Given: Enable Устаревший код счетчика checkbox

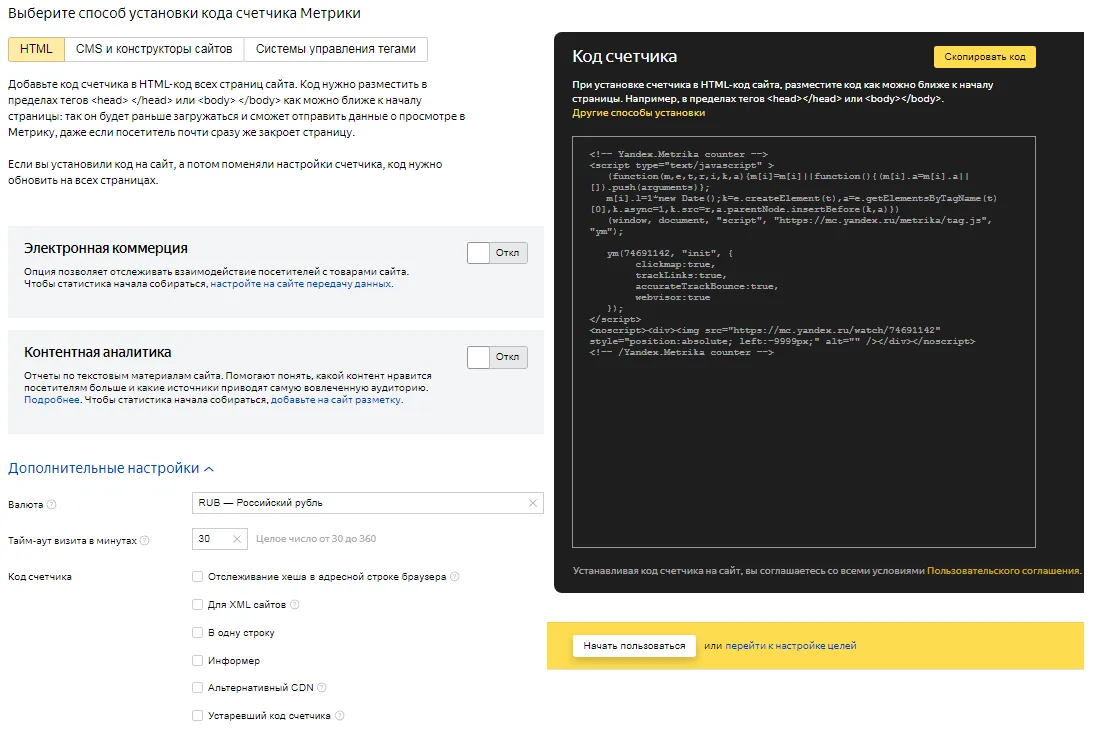Looking at the screenshot, I should (197, 716).
